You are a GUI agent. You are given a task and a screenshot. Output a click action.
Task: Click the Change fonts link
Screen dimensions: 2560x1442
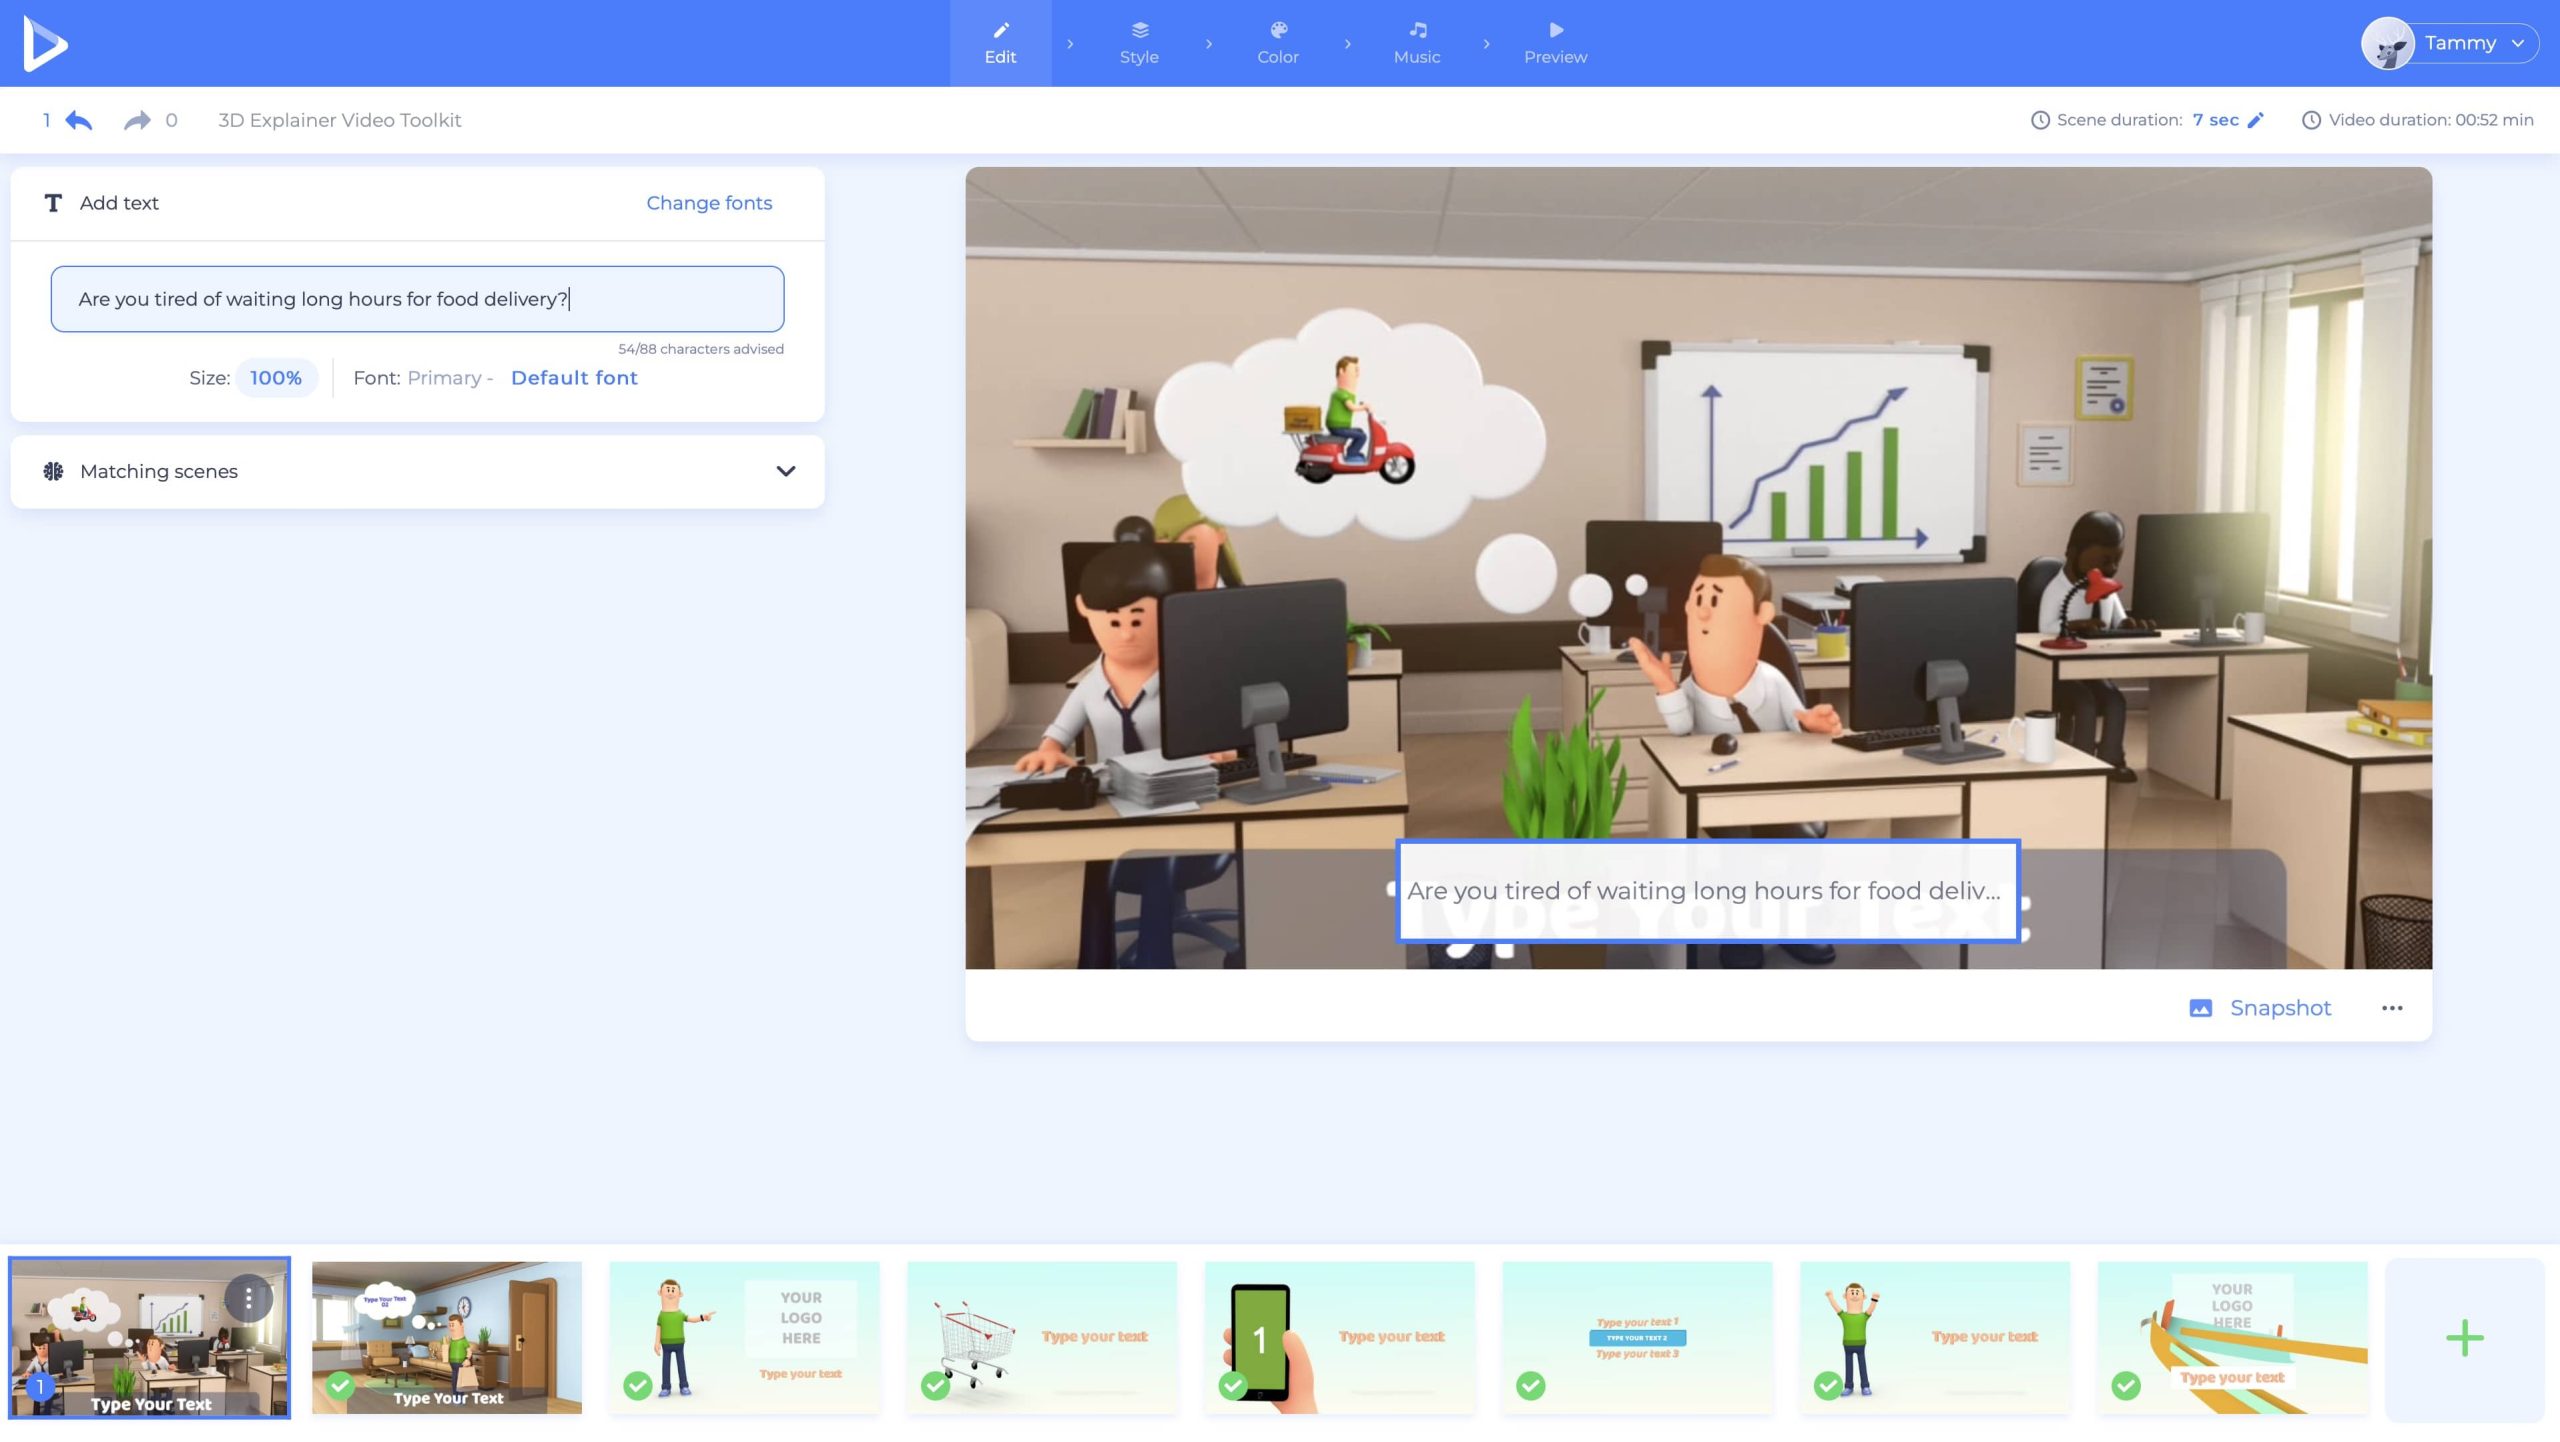coord(709,203)
